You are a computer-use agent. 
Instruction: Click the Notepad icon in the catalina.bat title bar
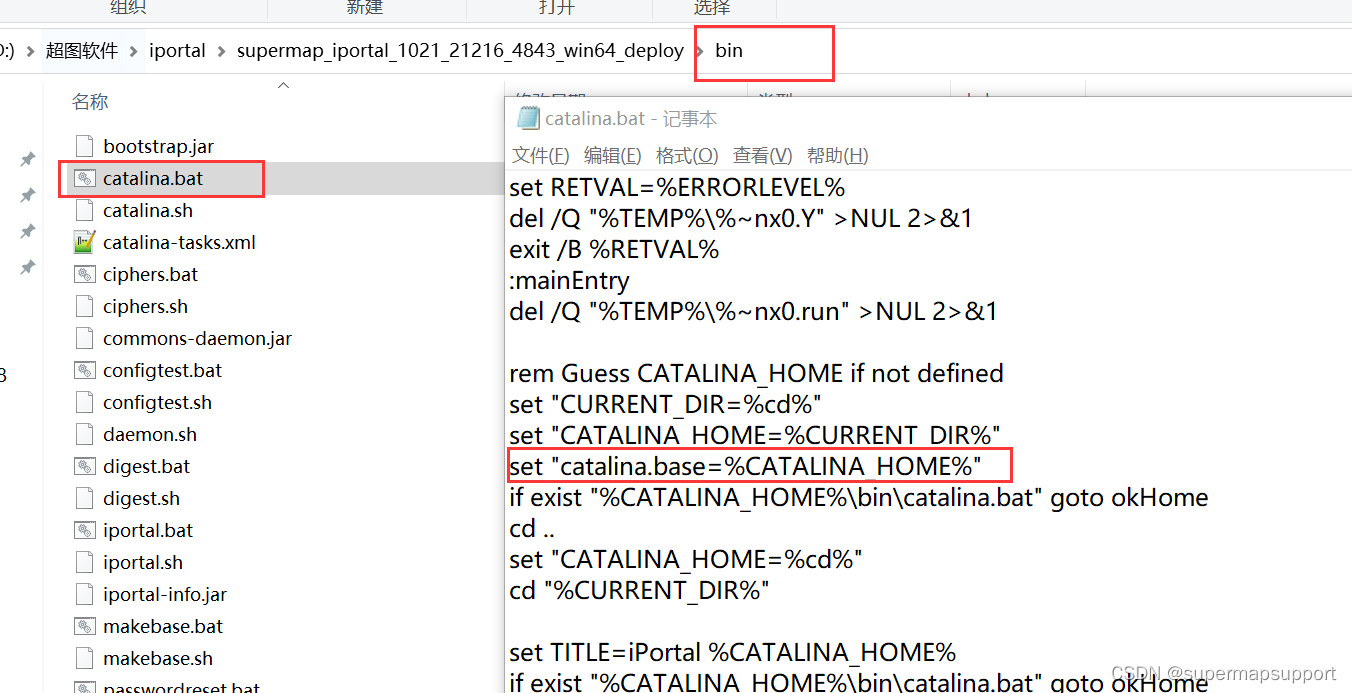pyautogui.click(x=528, y=118)
